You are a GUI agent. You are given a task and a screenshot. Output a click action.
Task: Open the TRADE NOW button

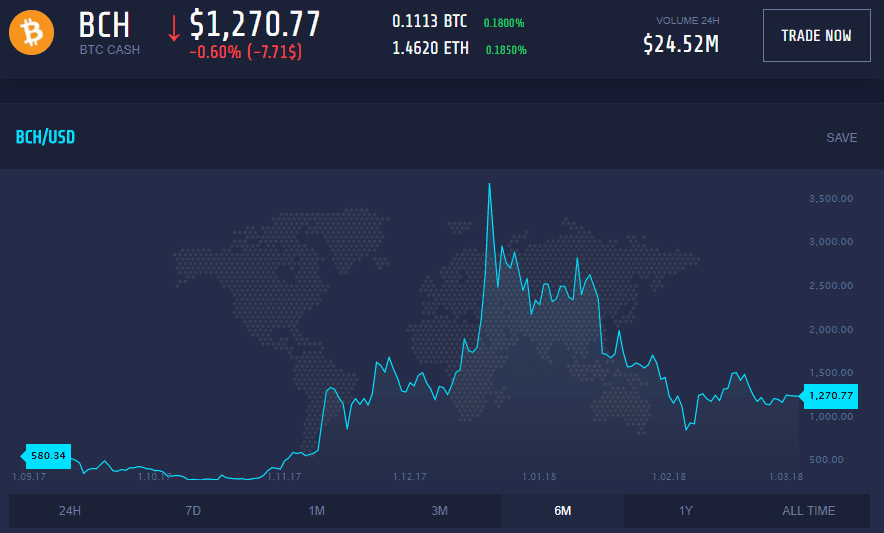[x=816, y=36]
